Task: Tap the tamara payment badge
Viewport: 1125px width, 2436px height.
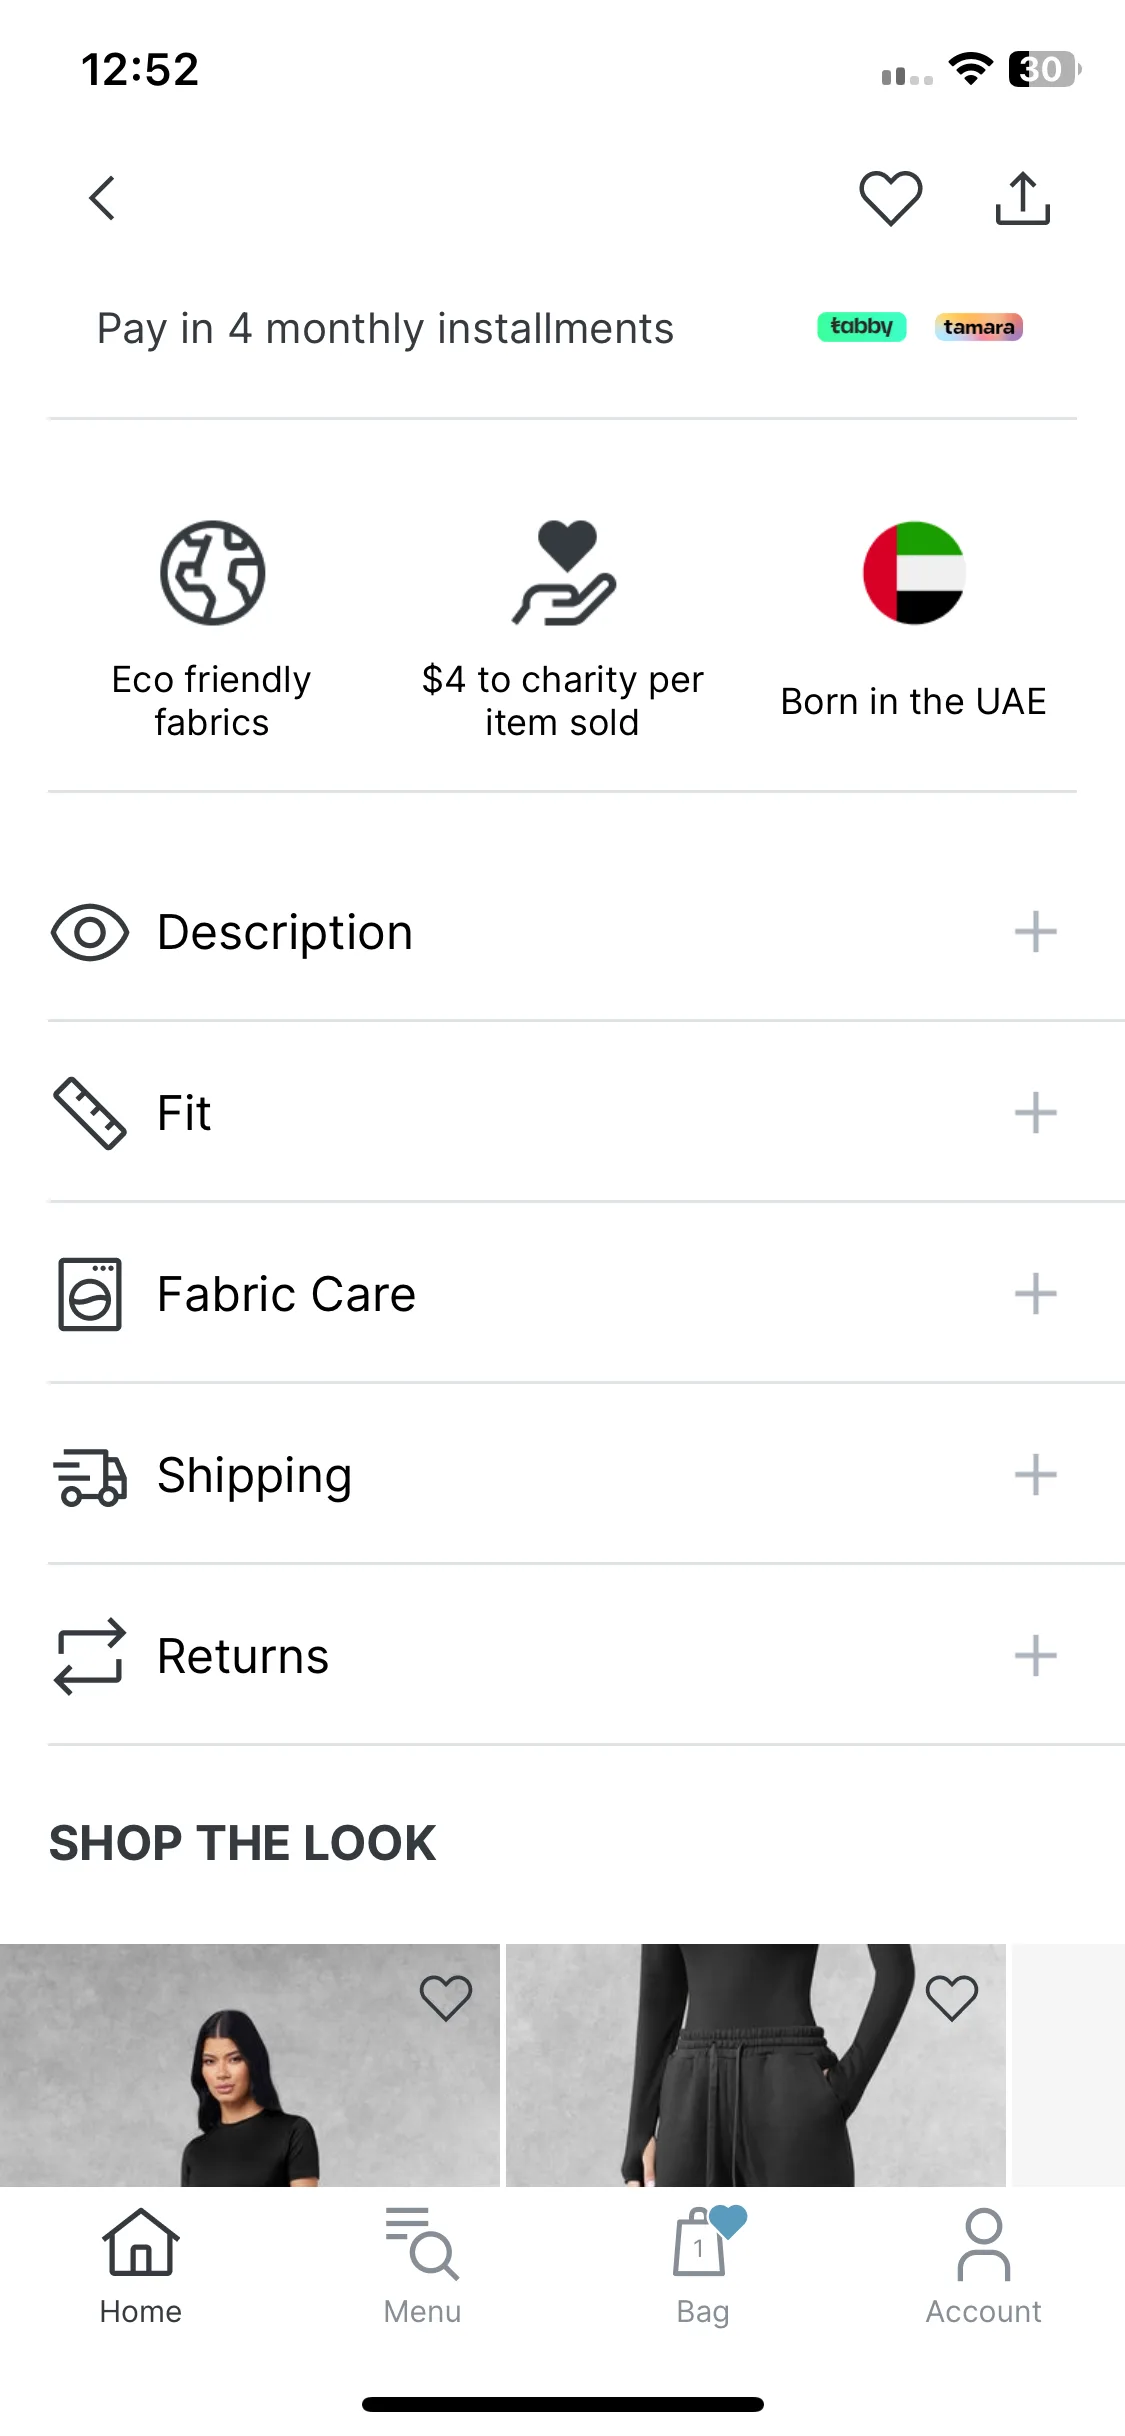Action: click(x=979, y=327)
